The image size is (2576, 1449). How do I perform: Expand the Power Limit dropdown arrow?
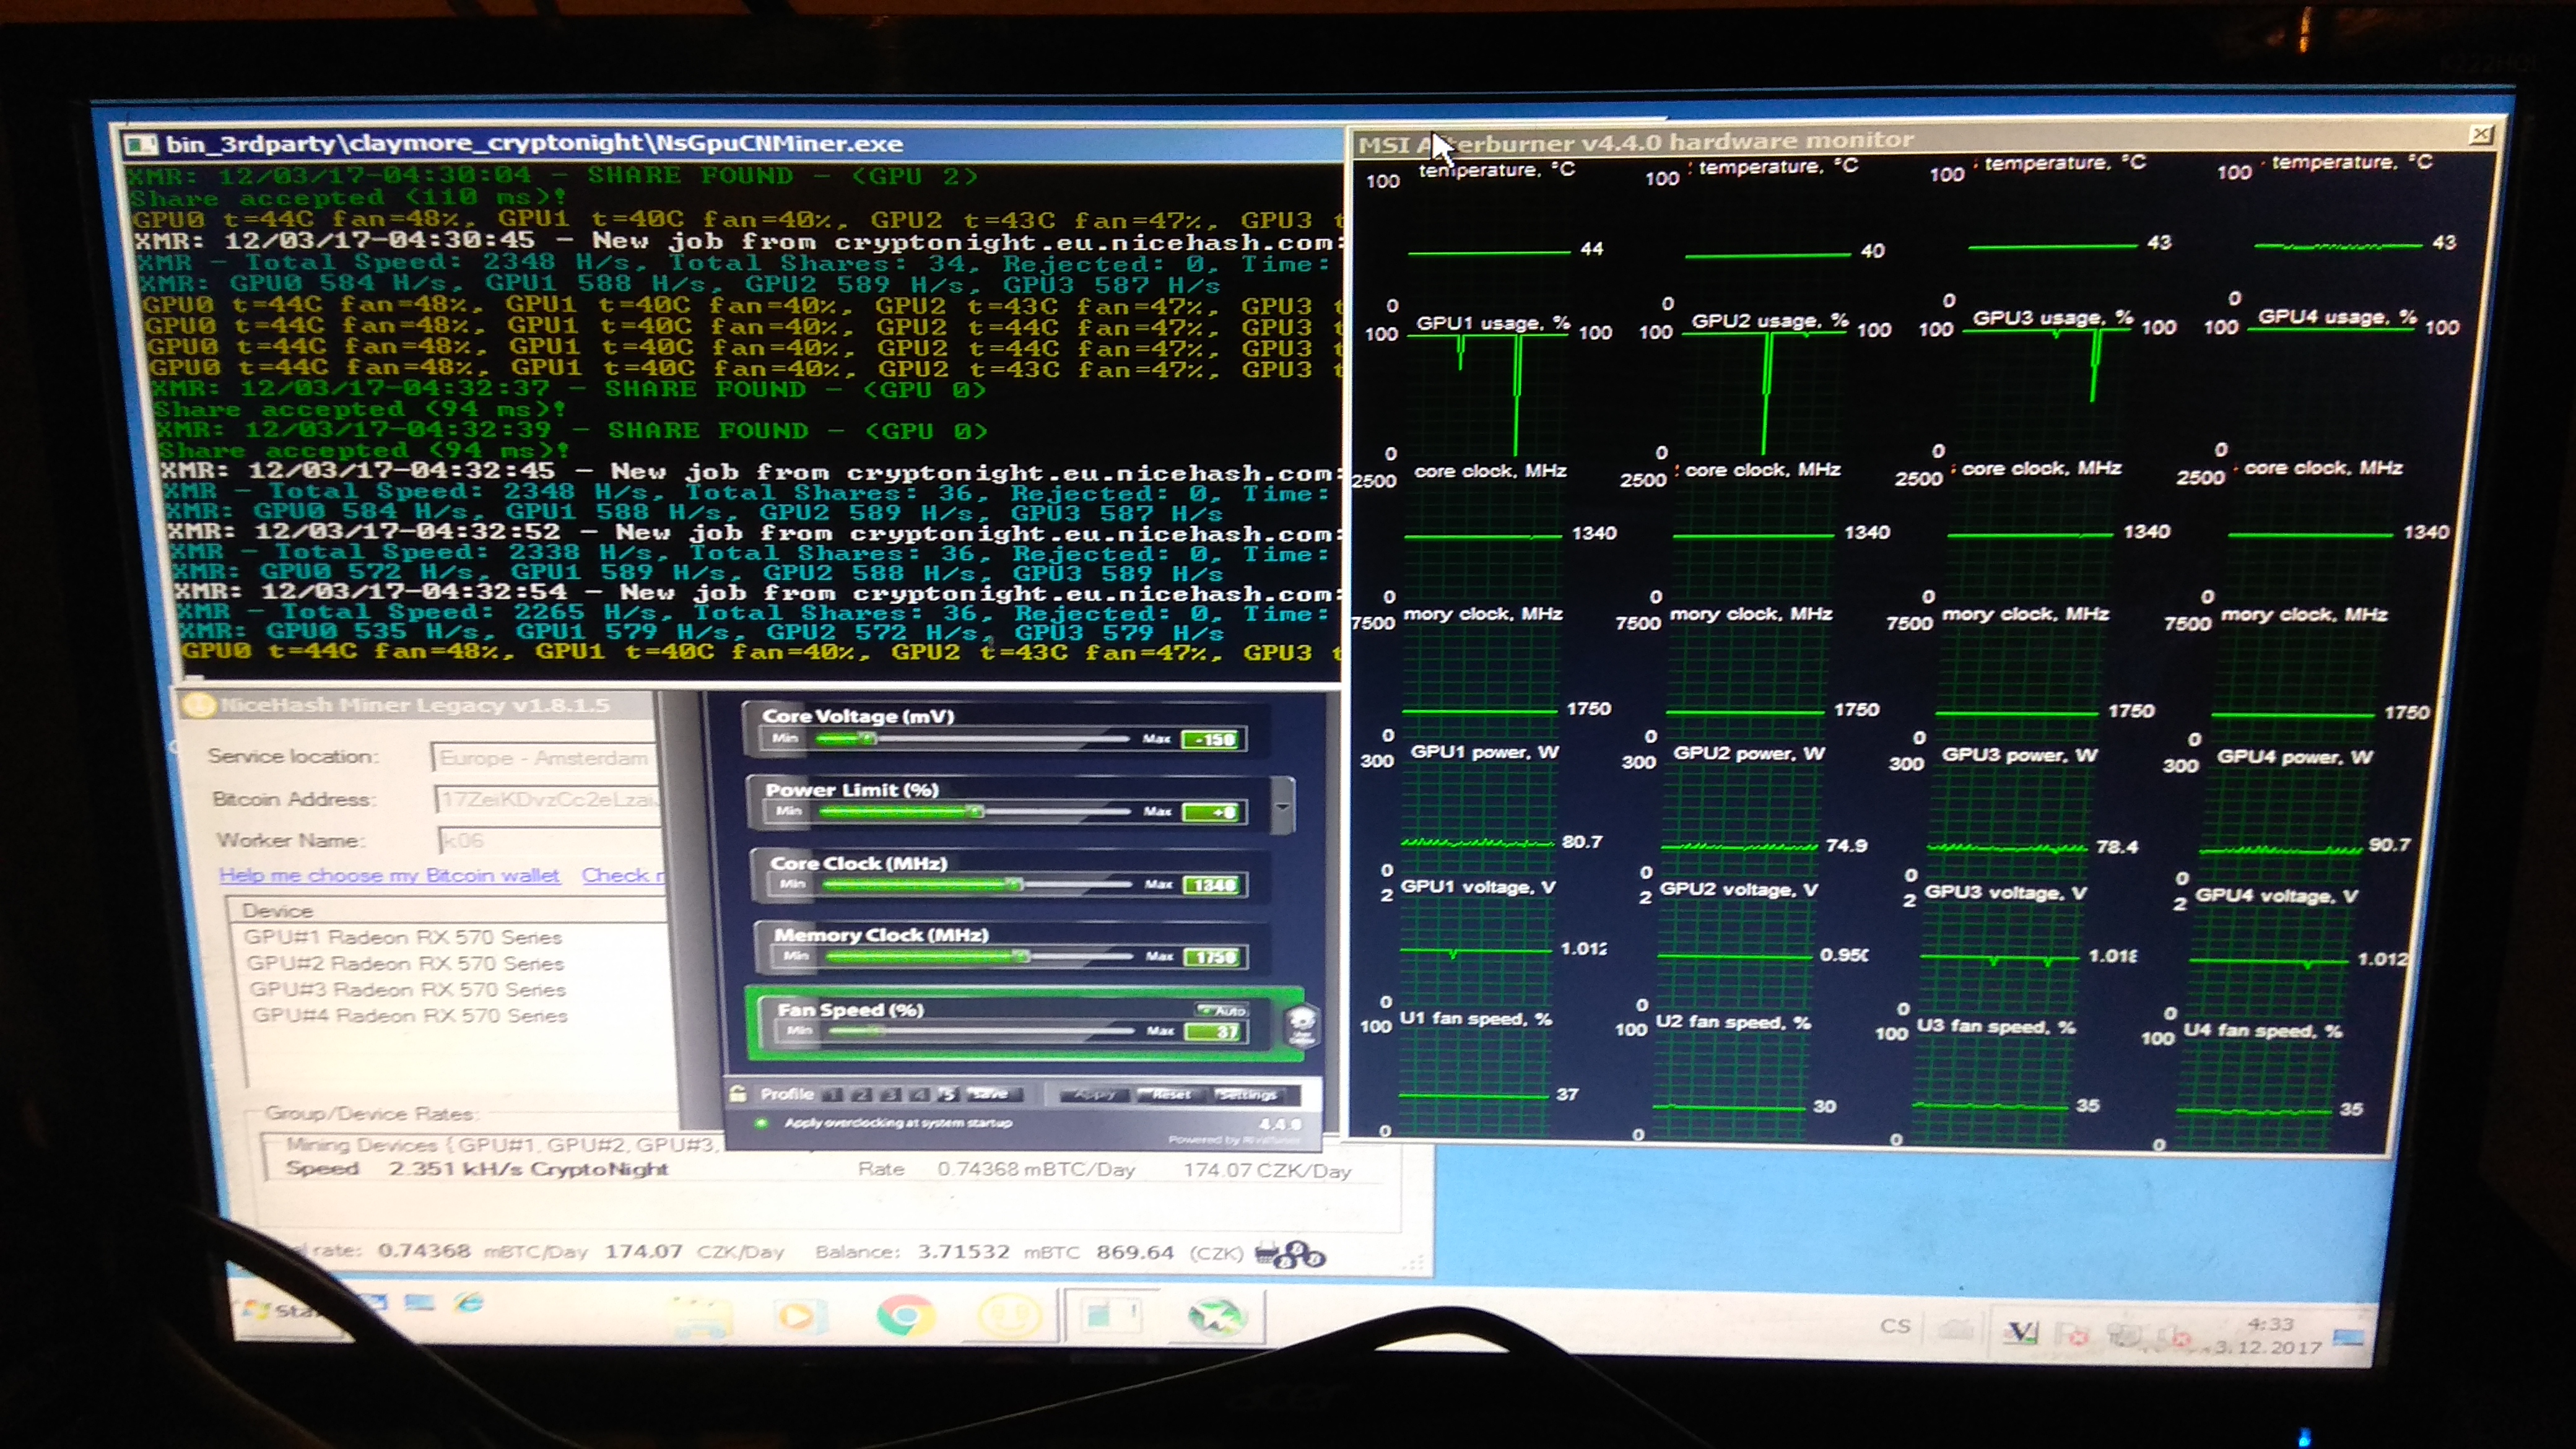click(x=1283, y=806)
